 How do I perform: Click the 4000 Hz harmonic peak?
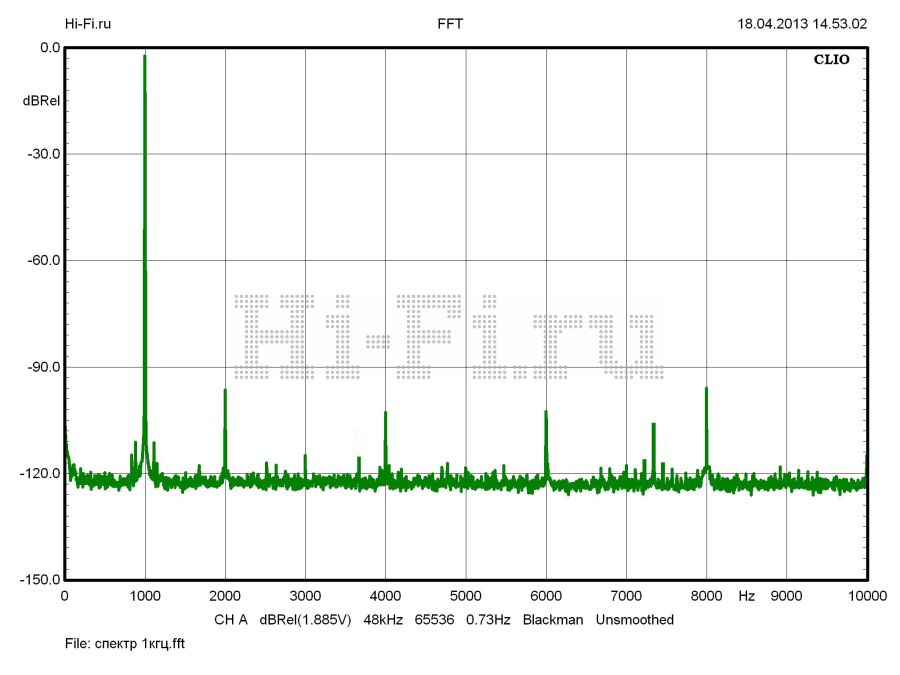click(385, 413)
